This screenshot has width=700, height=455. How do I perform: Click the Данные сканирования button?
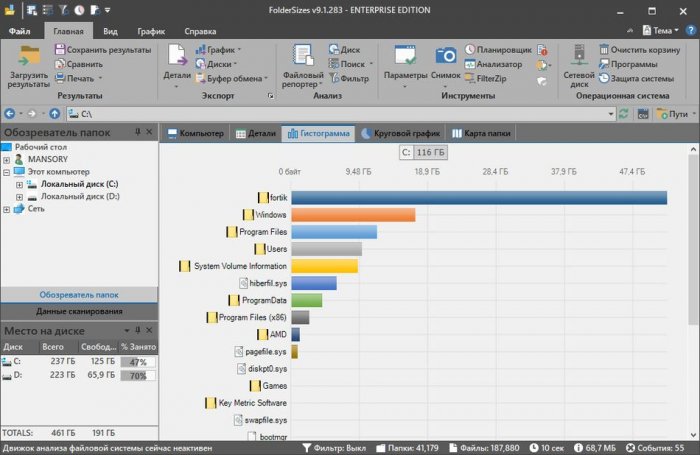79,311
